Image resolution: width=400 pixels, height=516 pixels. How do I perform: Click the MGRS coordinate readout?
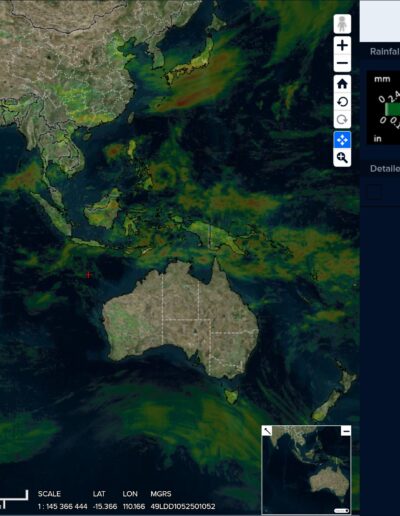tap(183, 506)
